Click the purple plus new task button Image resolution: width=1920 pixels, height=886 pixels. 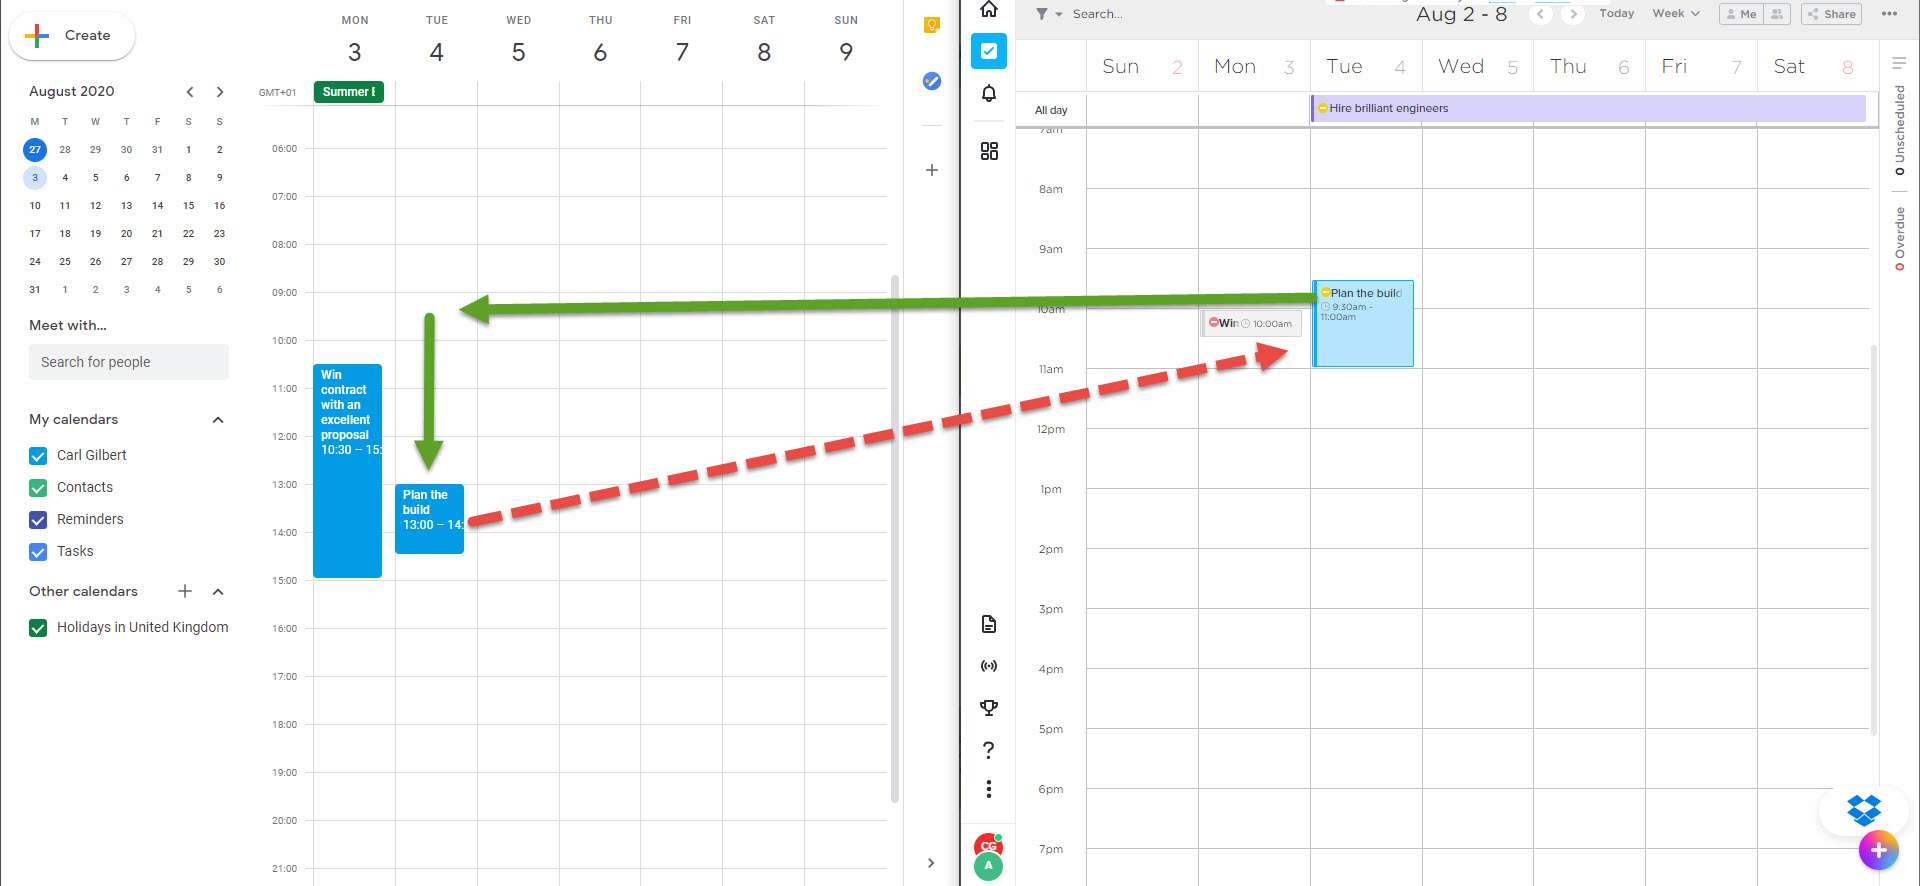1878,850
